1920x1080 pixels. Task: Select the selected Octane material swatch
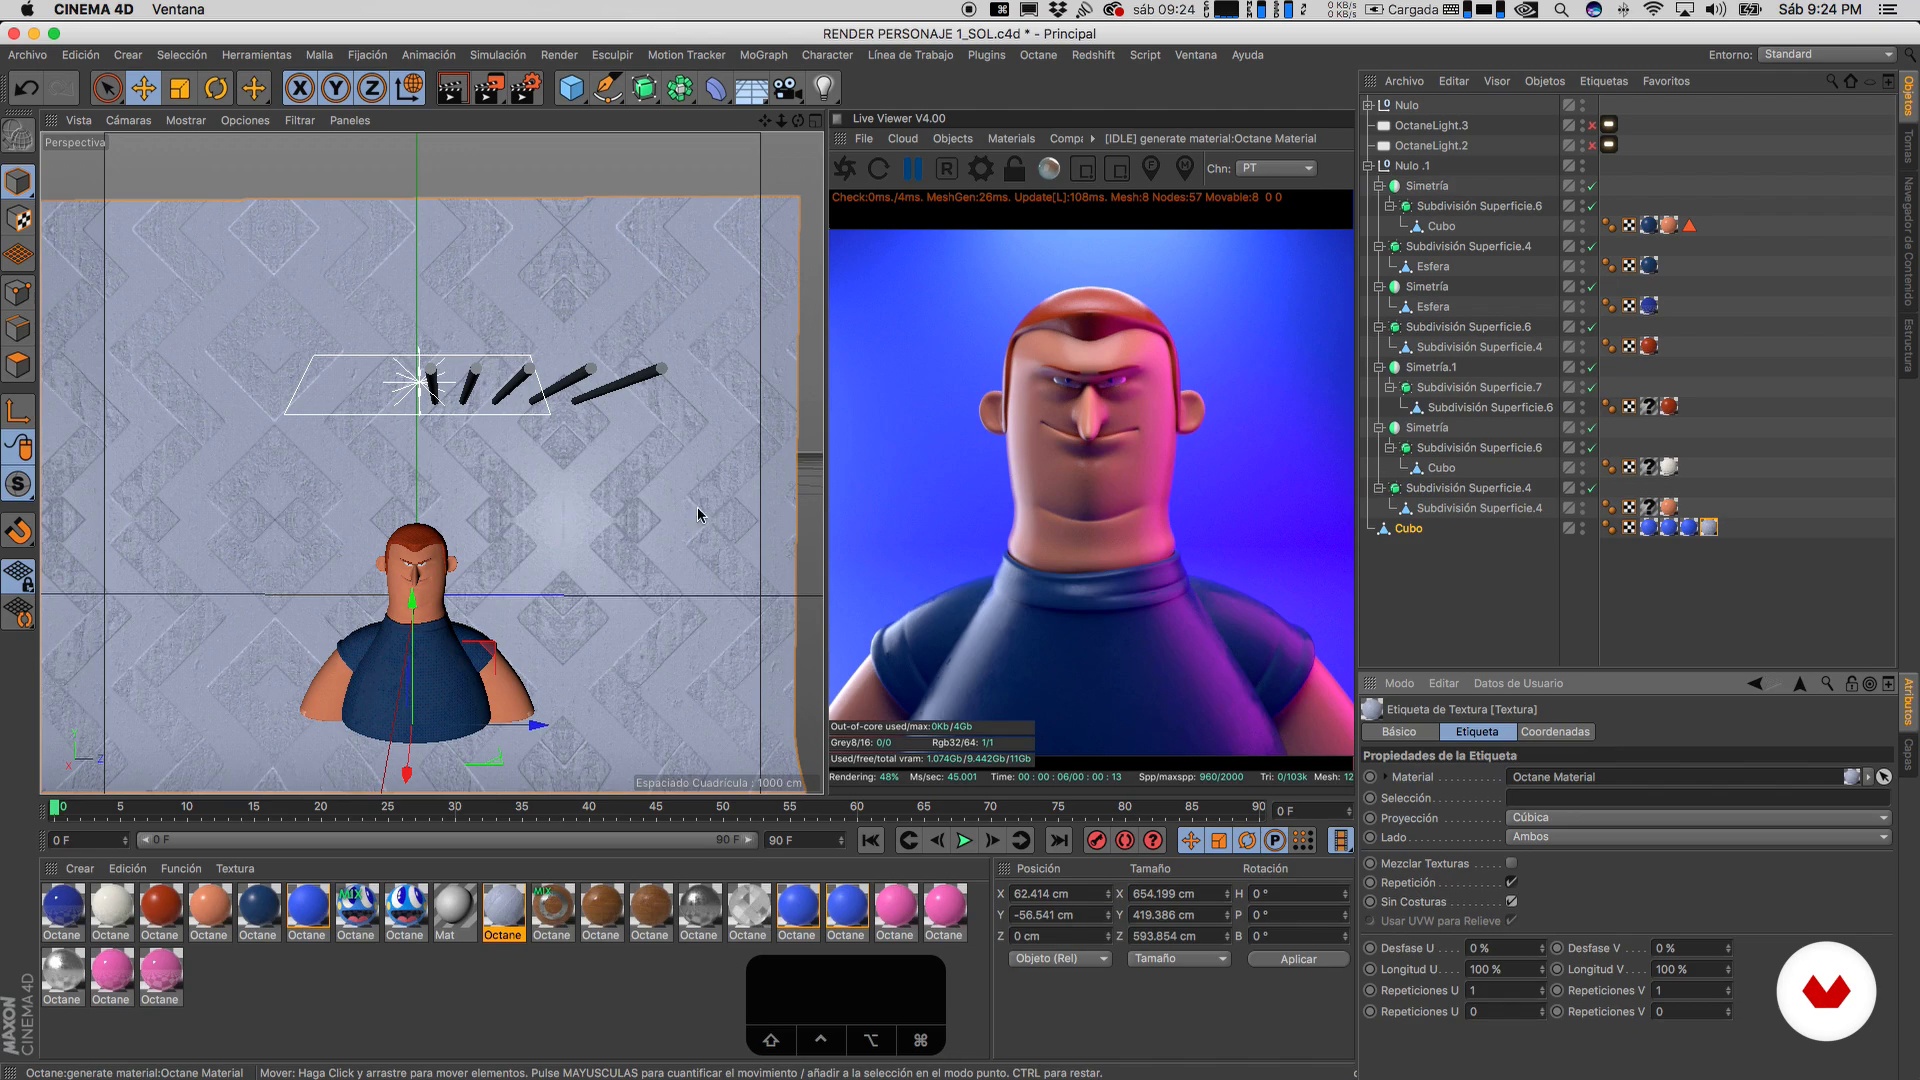coord(503,913)
